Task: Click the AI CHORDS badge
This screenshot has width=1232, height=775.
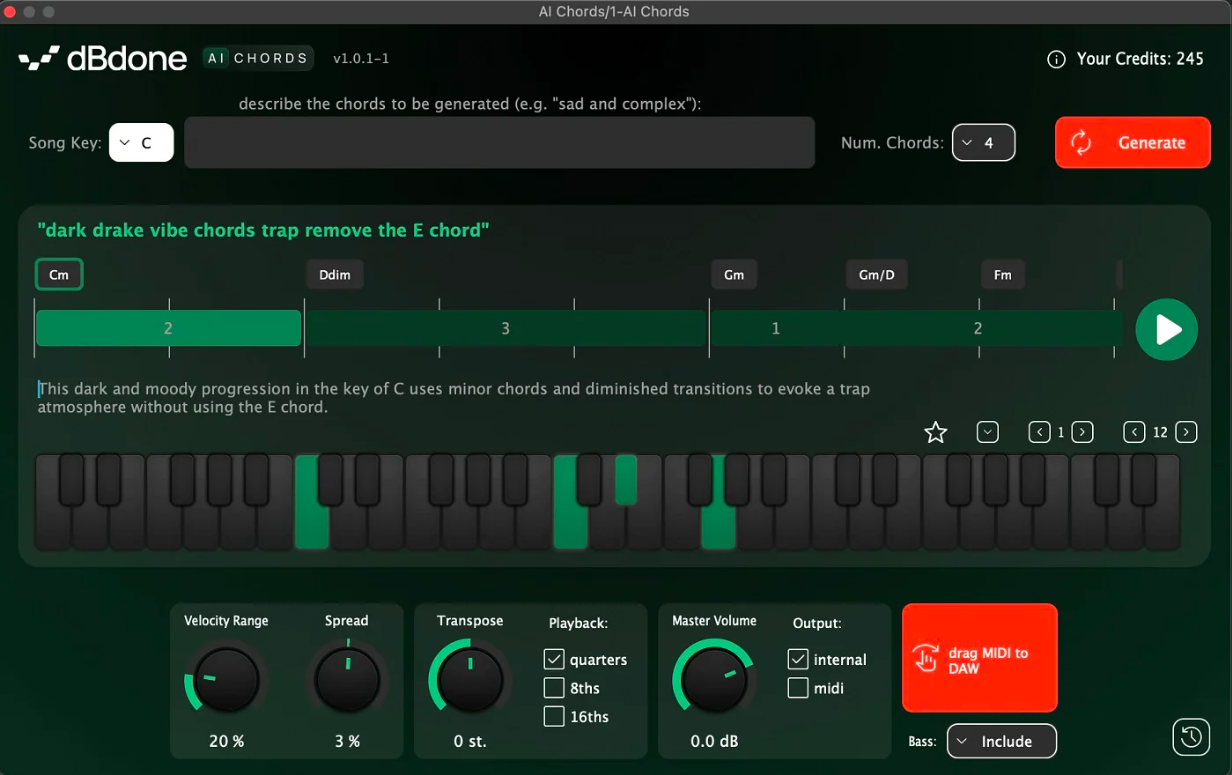Action: click(258, 58)
